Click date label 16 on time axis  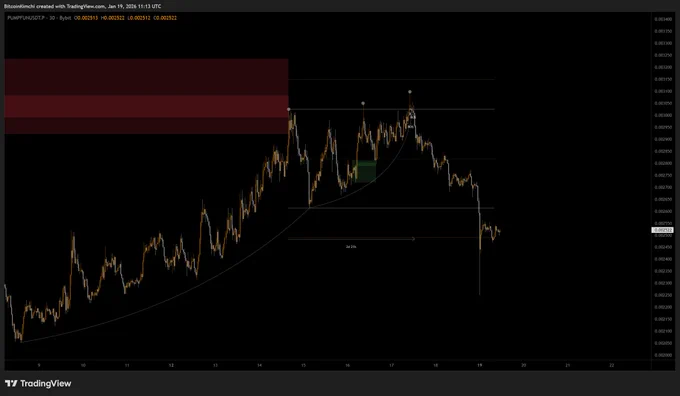tap(347, 365)
